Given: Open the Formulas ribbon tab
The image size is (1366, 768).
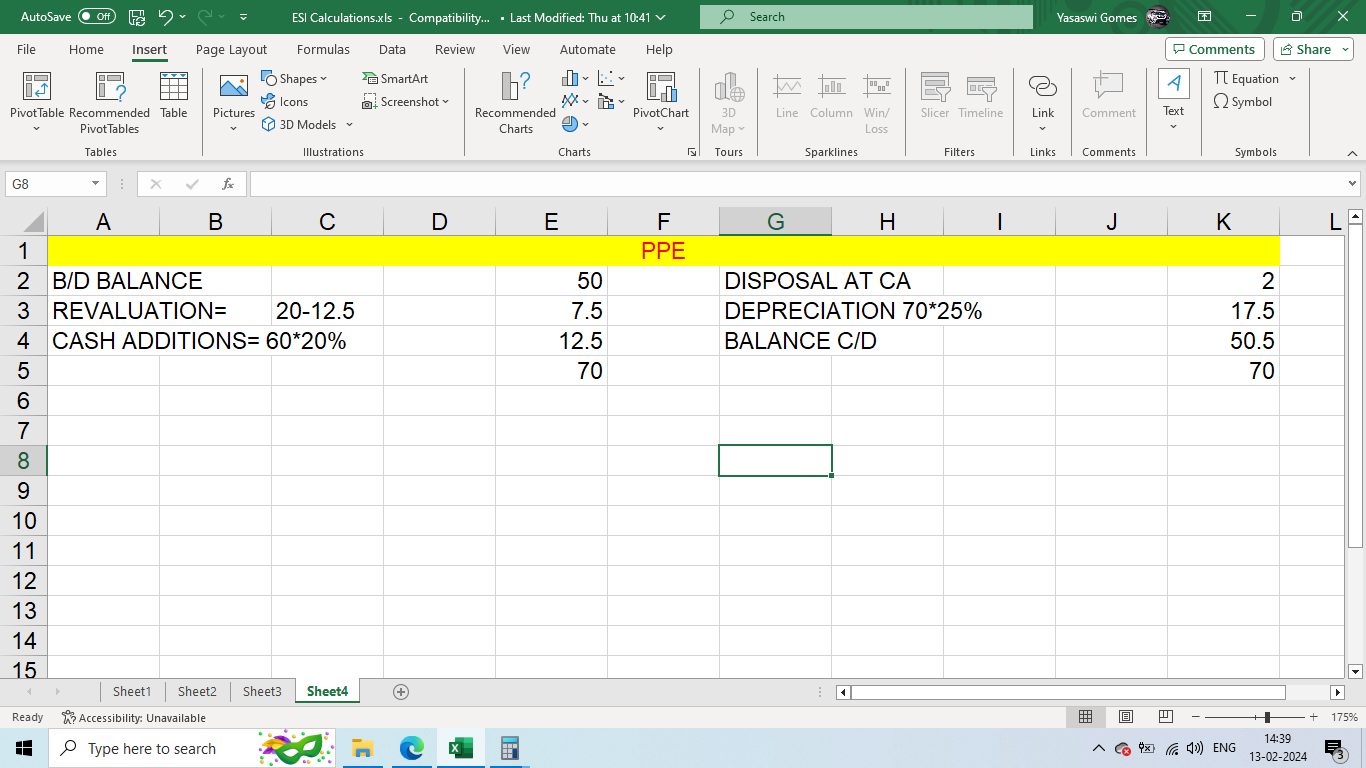Looking at the screenshot, I should point(323,49).
